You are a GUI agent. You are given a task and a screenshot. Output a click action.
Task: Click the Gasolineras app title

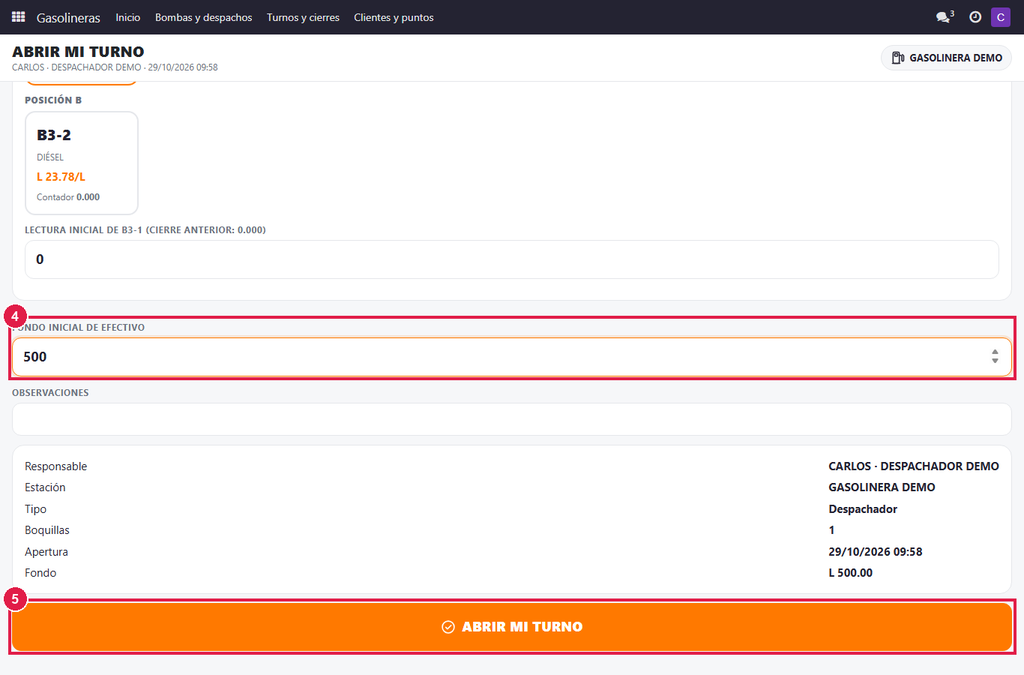click(x=68, y=18)
